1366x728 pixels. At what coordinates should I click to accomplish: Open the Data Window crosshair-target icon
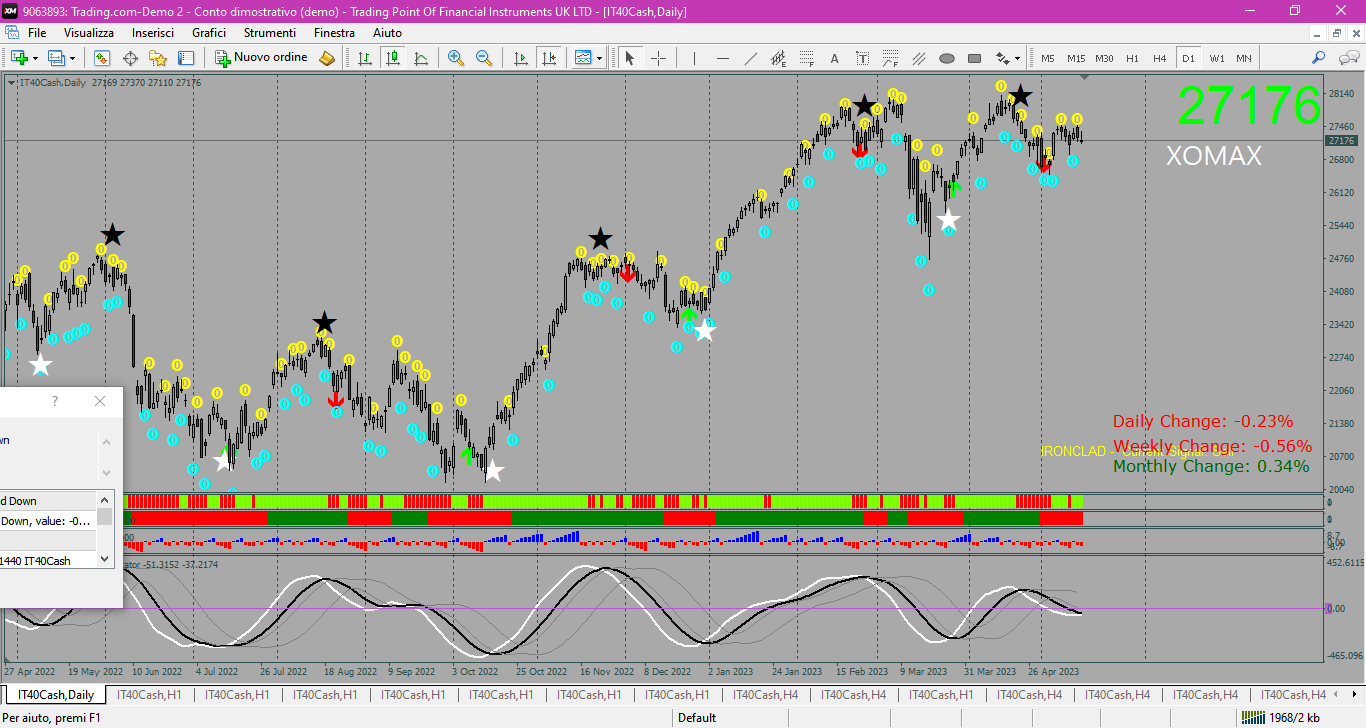coord(130,58)
